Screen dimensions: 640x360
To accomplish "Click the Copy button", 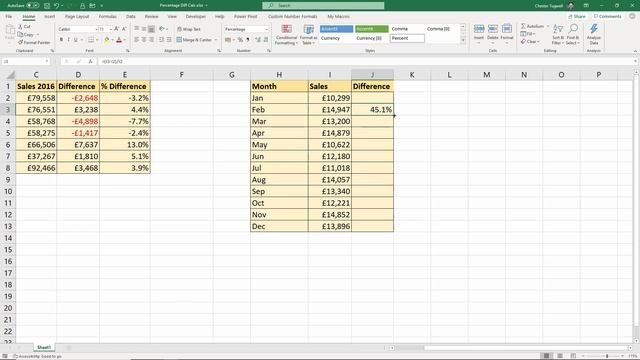I will pos(26,34).
